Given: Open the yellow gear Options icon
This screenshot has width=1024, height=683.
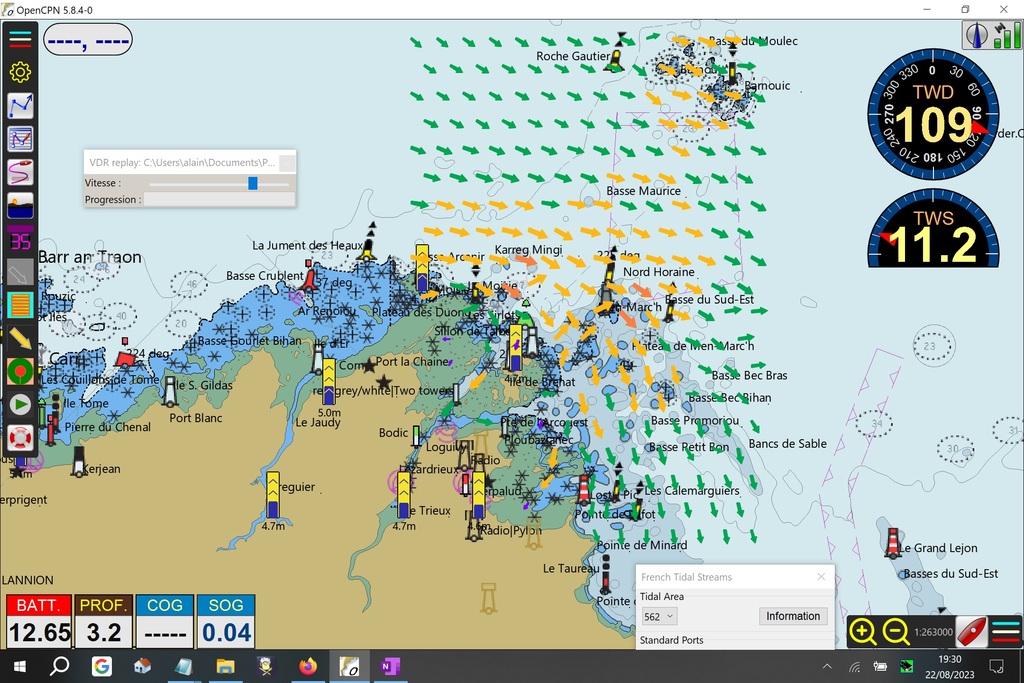Looking at the screenshot, I should (20, 72).
